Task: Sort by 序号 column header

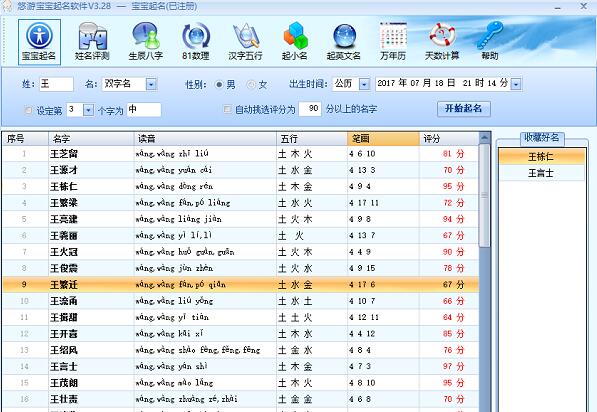Action: (x=26, y=139)
